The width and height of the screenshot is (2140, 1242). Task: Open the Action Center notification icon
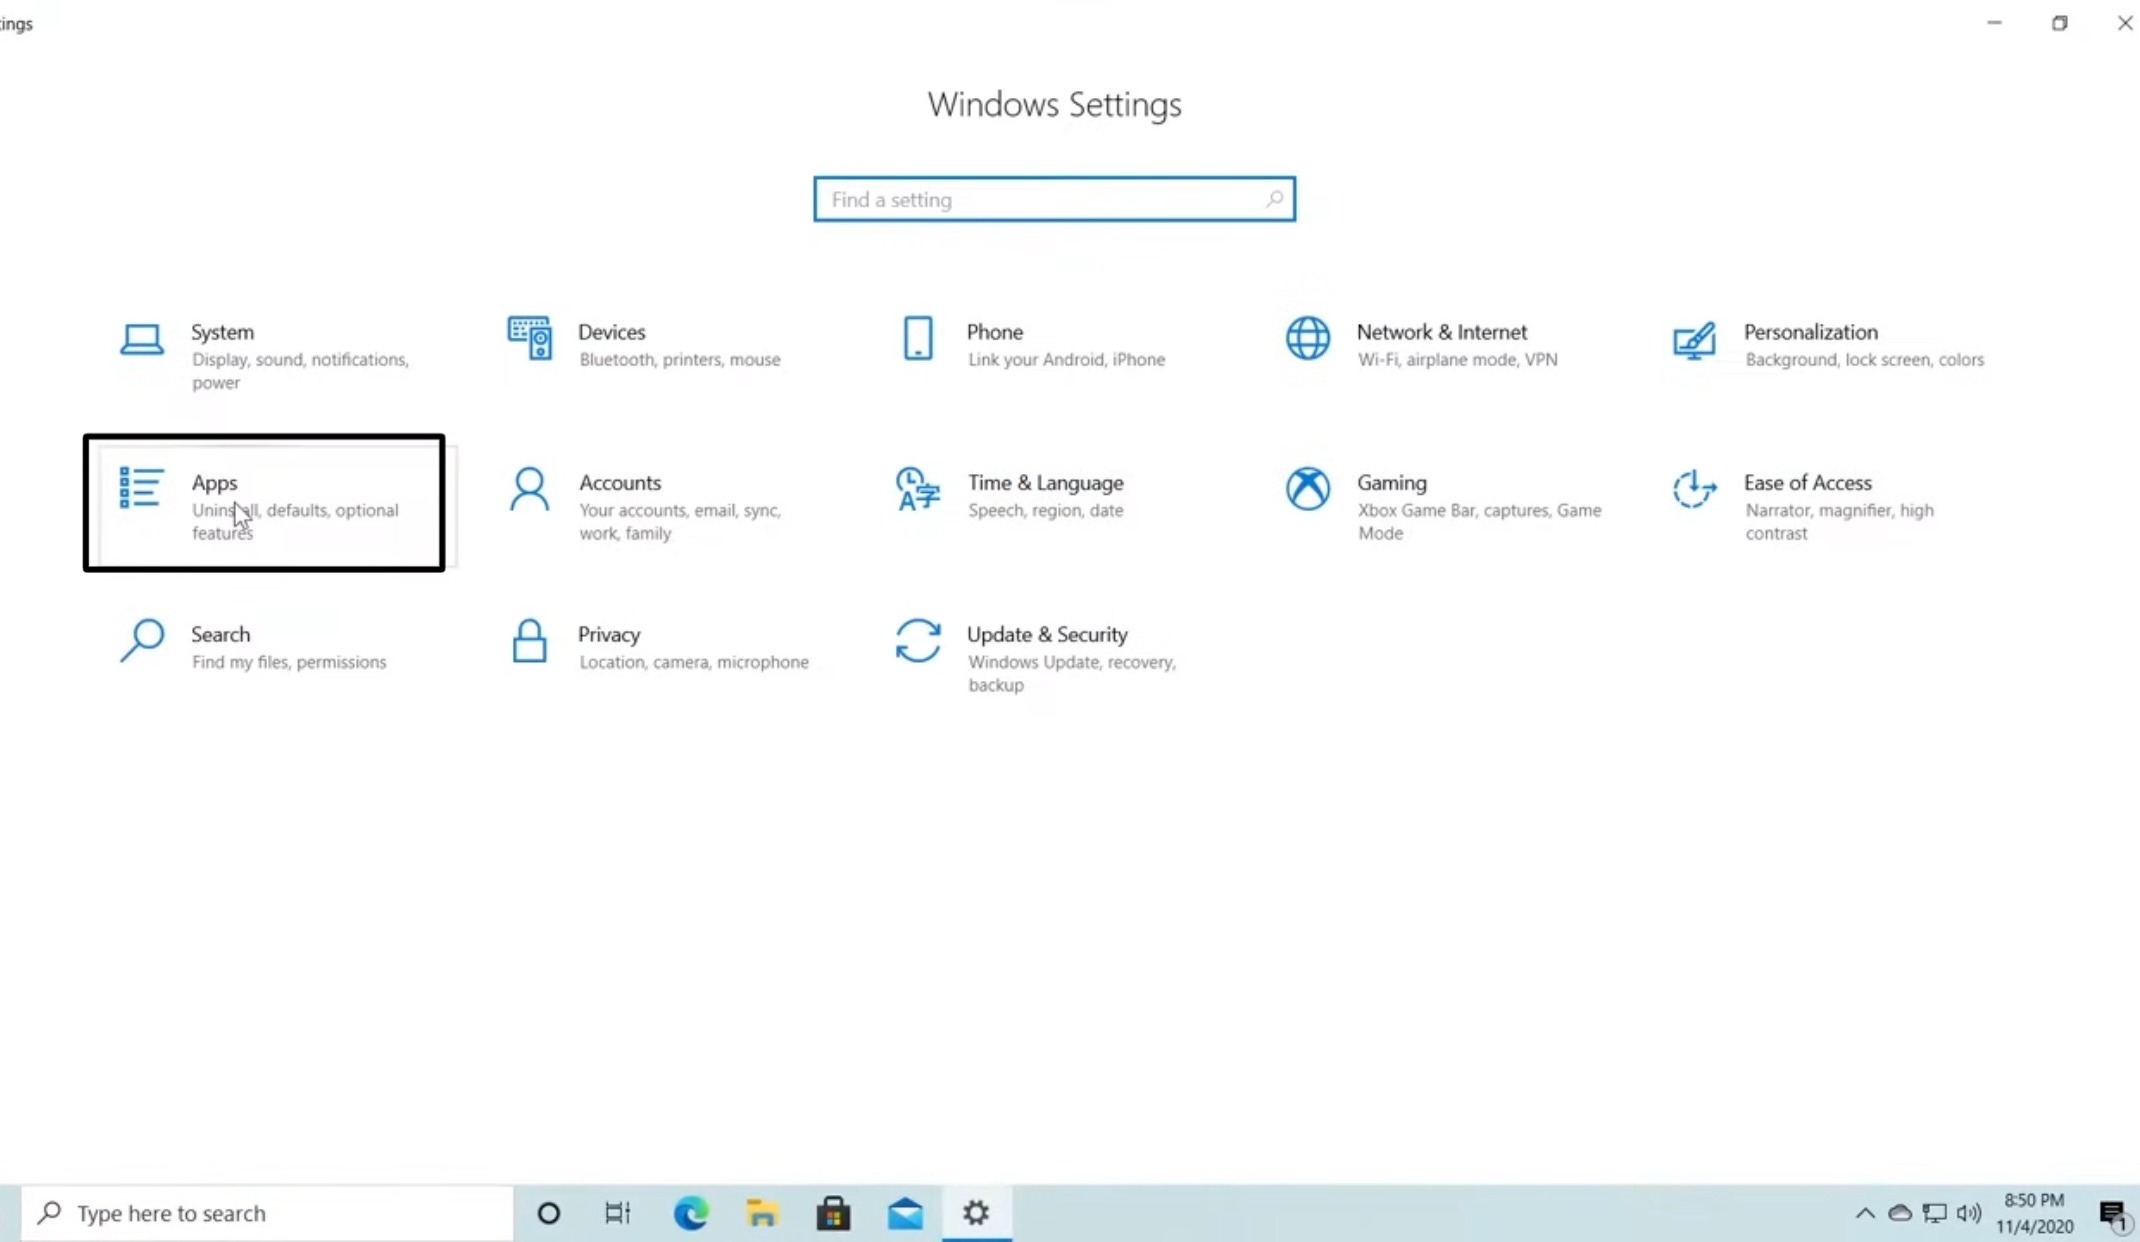(2113, 1214)
